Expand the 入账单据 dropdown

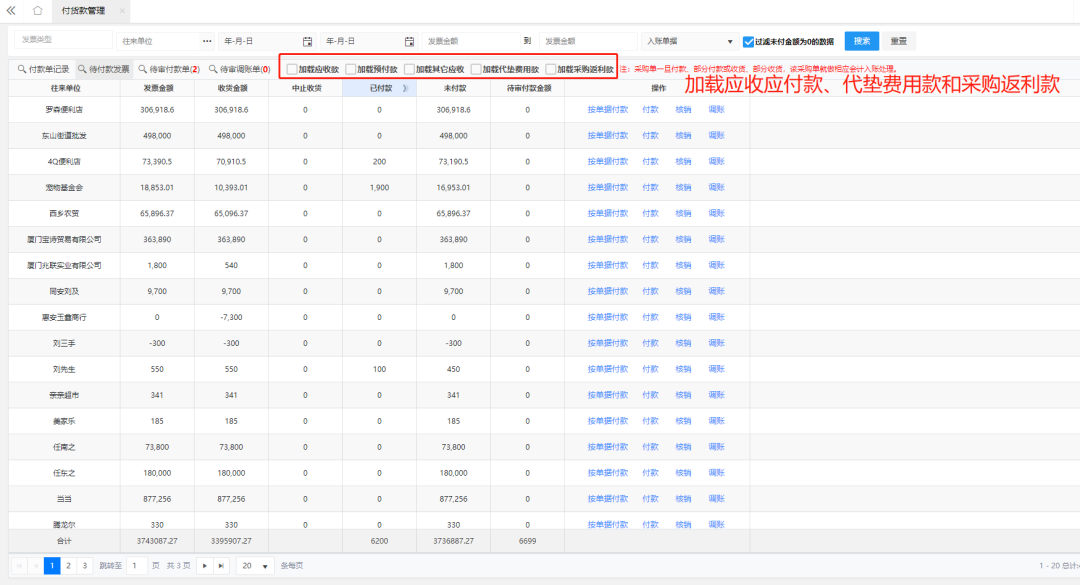tap(689, 41)
